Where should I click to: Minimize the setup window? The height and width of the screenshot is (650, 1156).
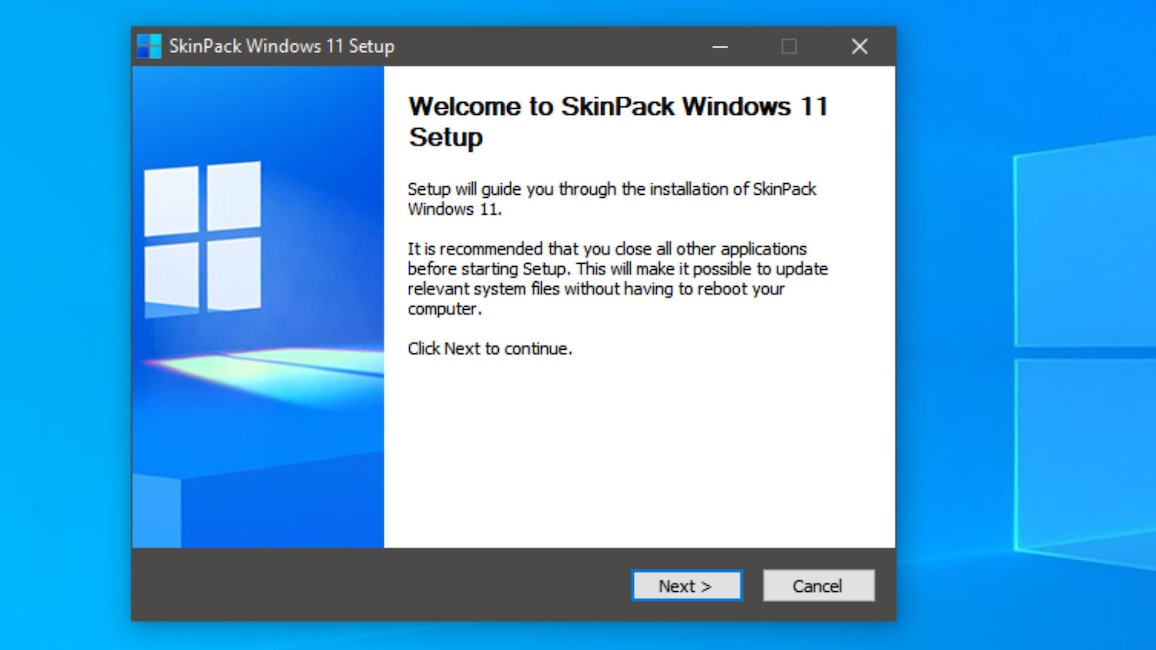(718, 46)
